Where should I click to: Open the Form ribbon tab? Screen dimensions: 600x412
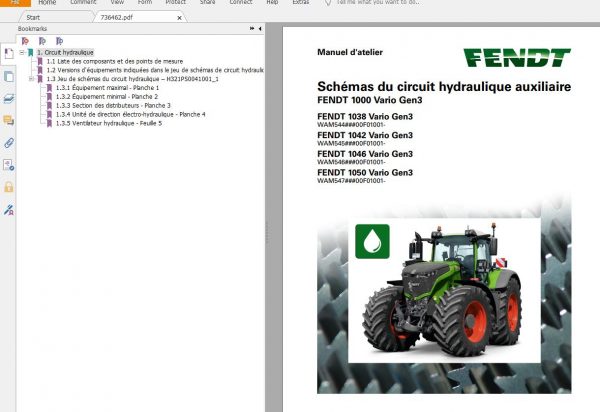point(145,2)
